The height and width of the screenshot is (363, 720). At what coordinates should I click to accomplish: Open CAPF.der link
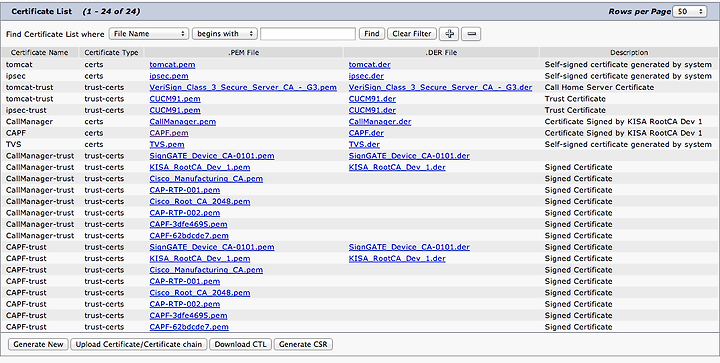click(x=366, y=133)
